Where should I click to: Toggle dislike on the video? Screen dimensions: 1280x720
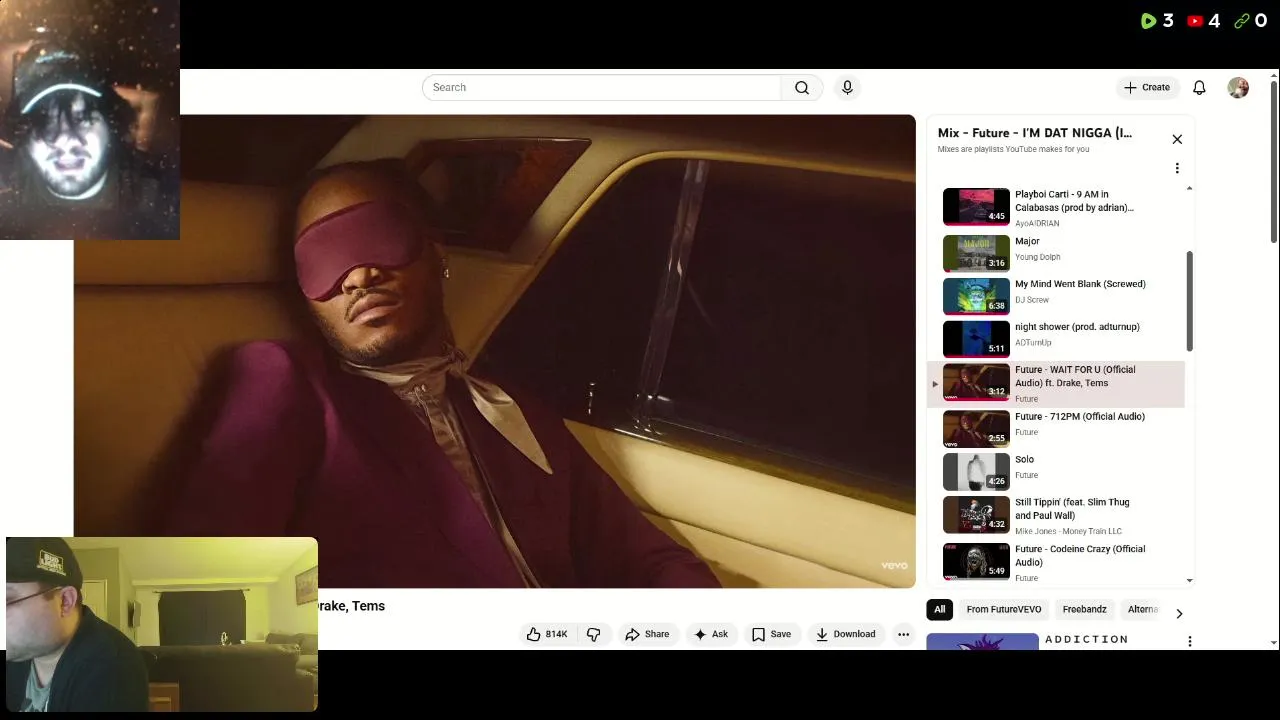[594, 634]
